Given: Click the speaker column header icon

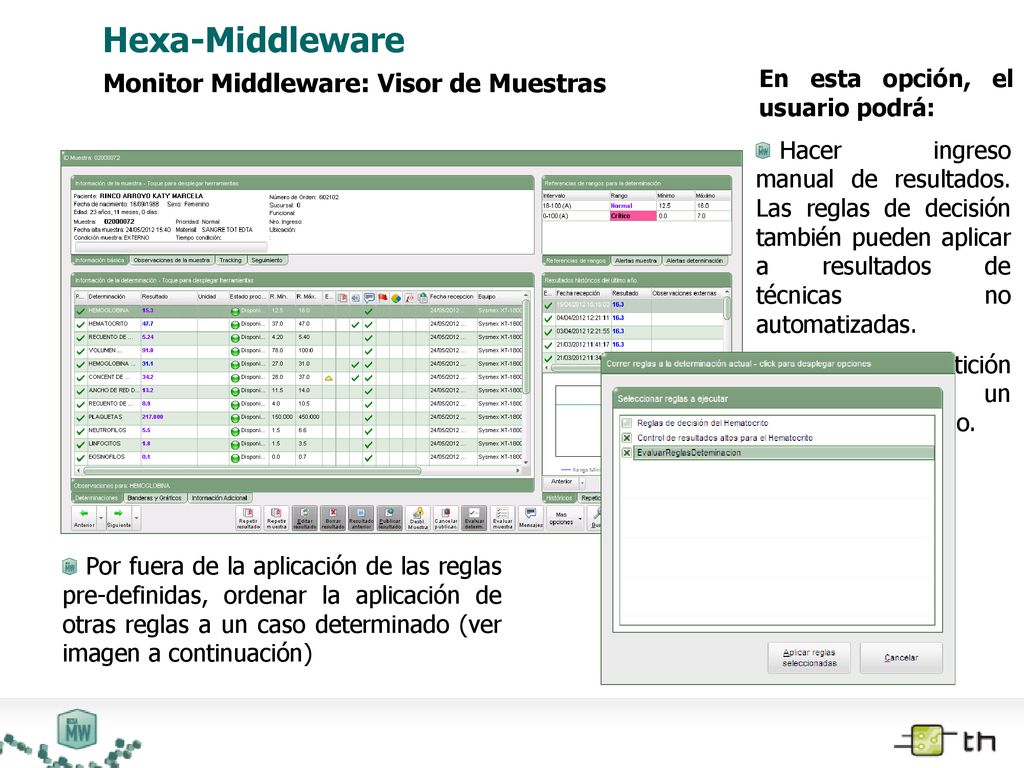Looking at the screenshot, I should [355, 298].
